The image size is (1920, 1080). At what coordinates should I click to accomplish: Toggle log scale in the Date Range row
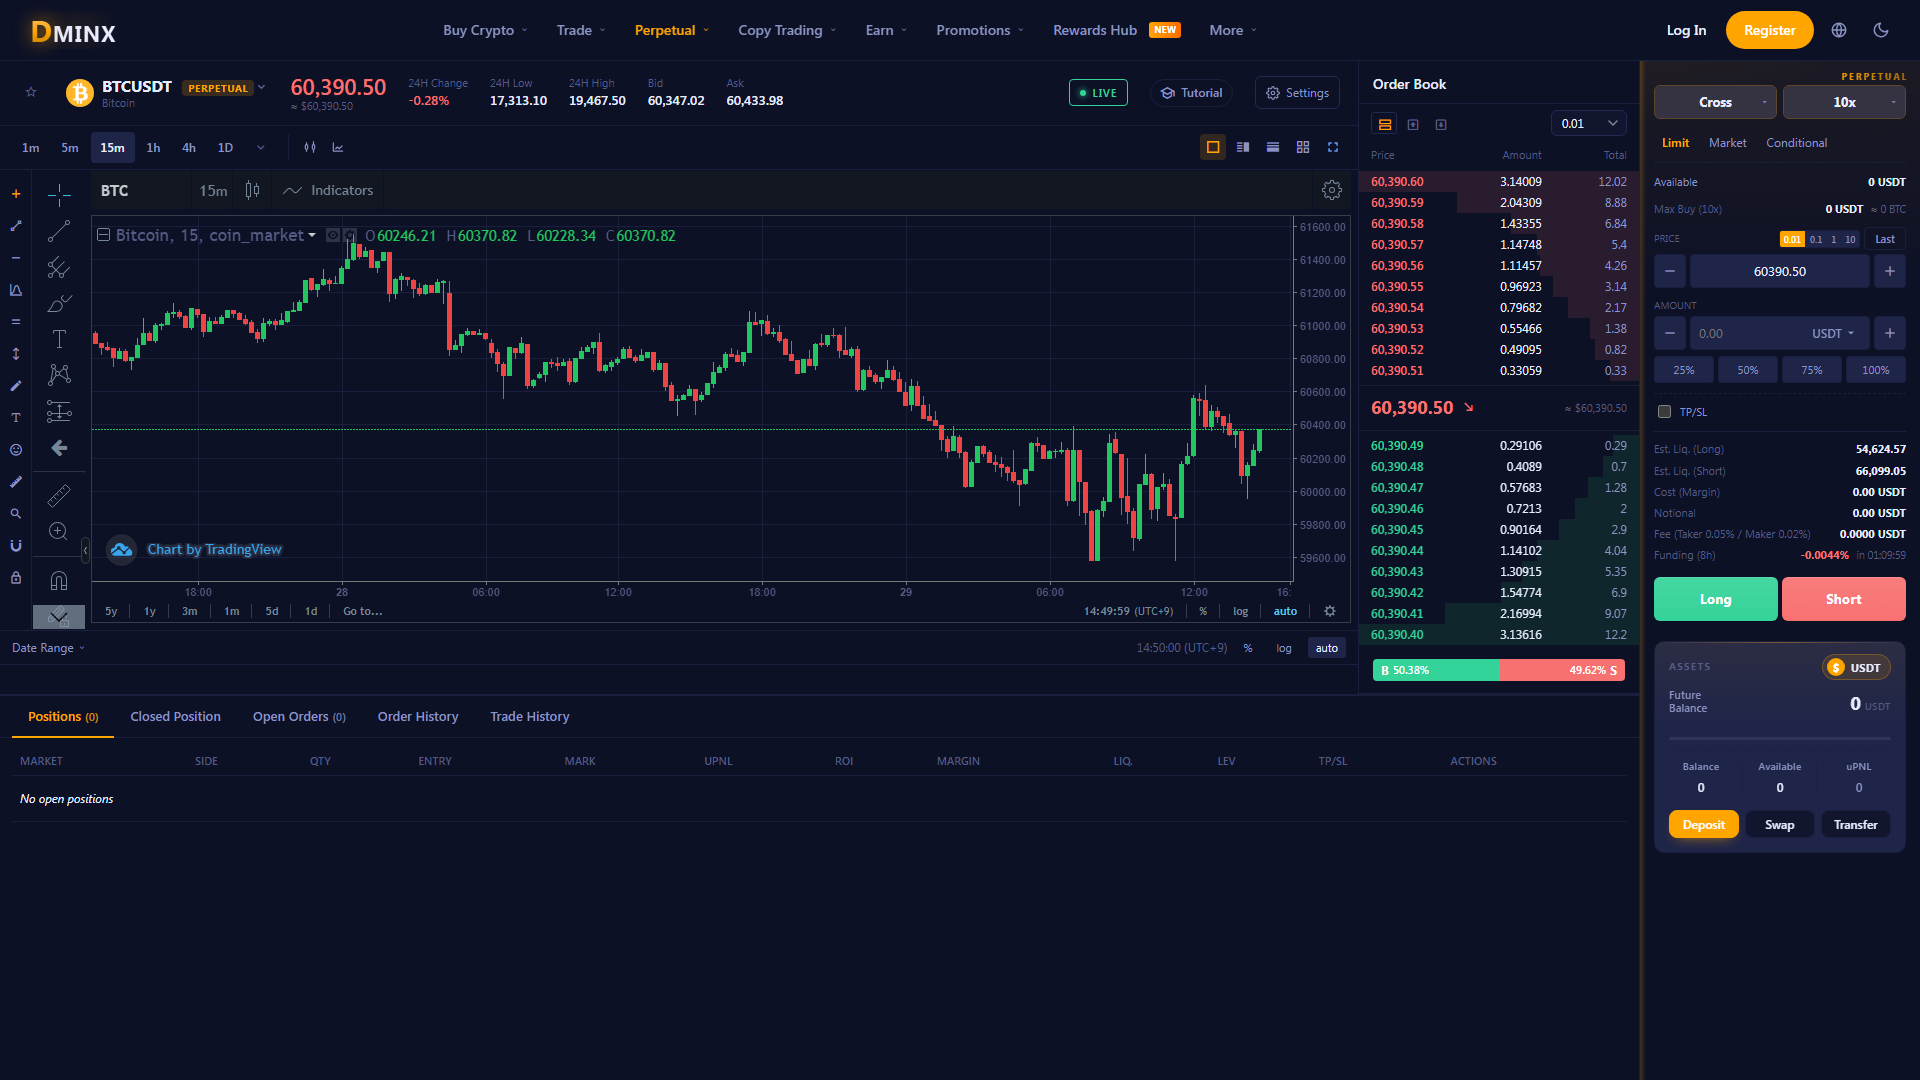[x=1284, y=648]
